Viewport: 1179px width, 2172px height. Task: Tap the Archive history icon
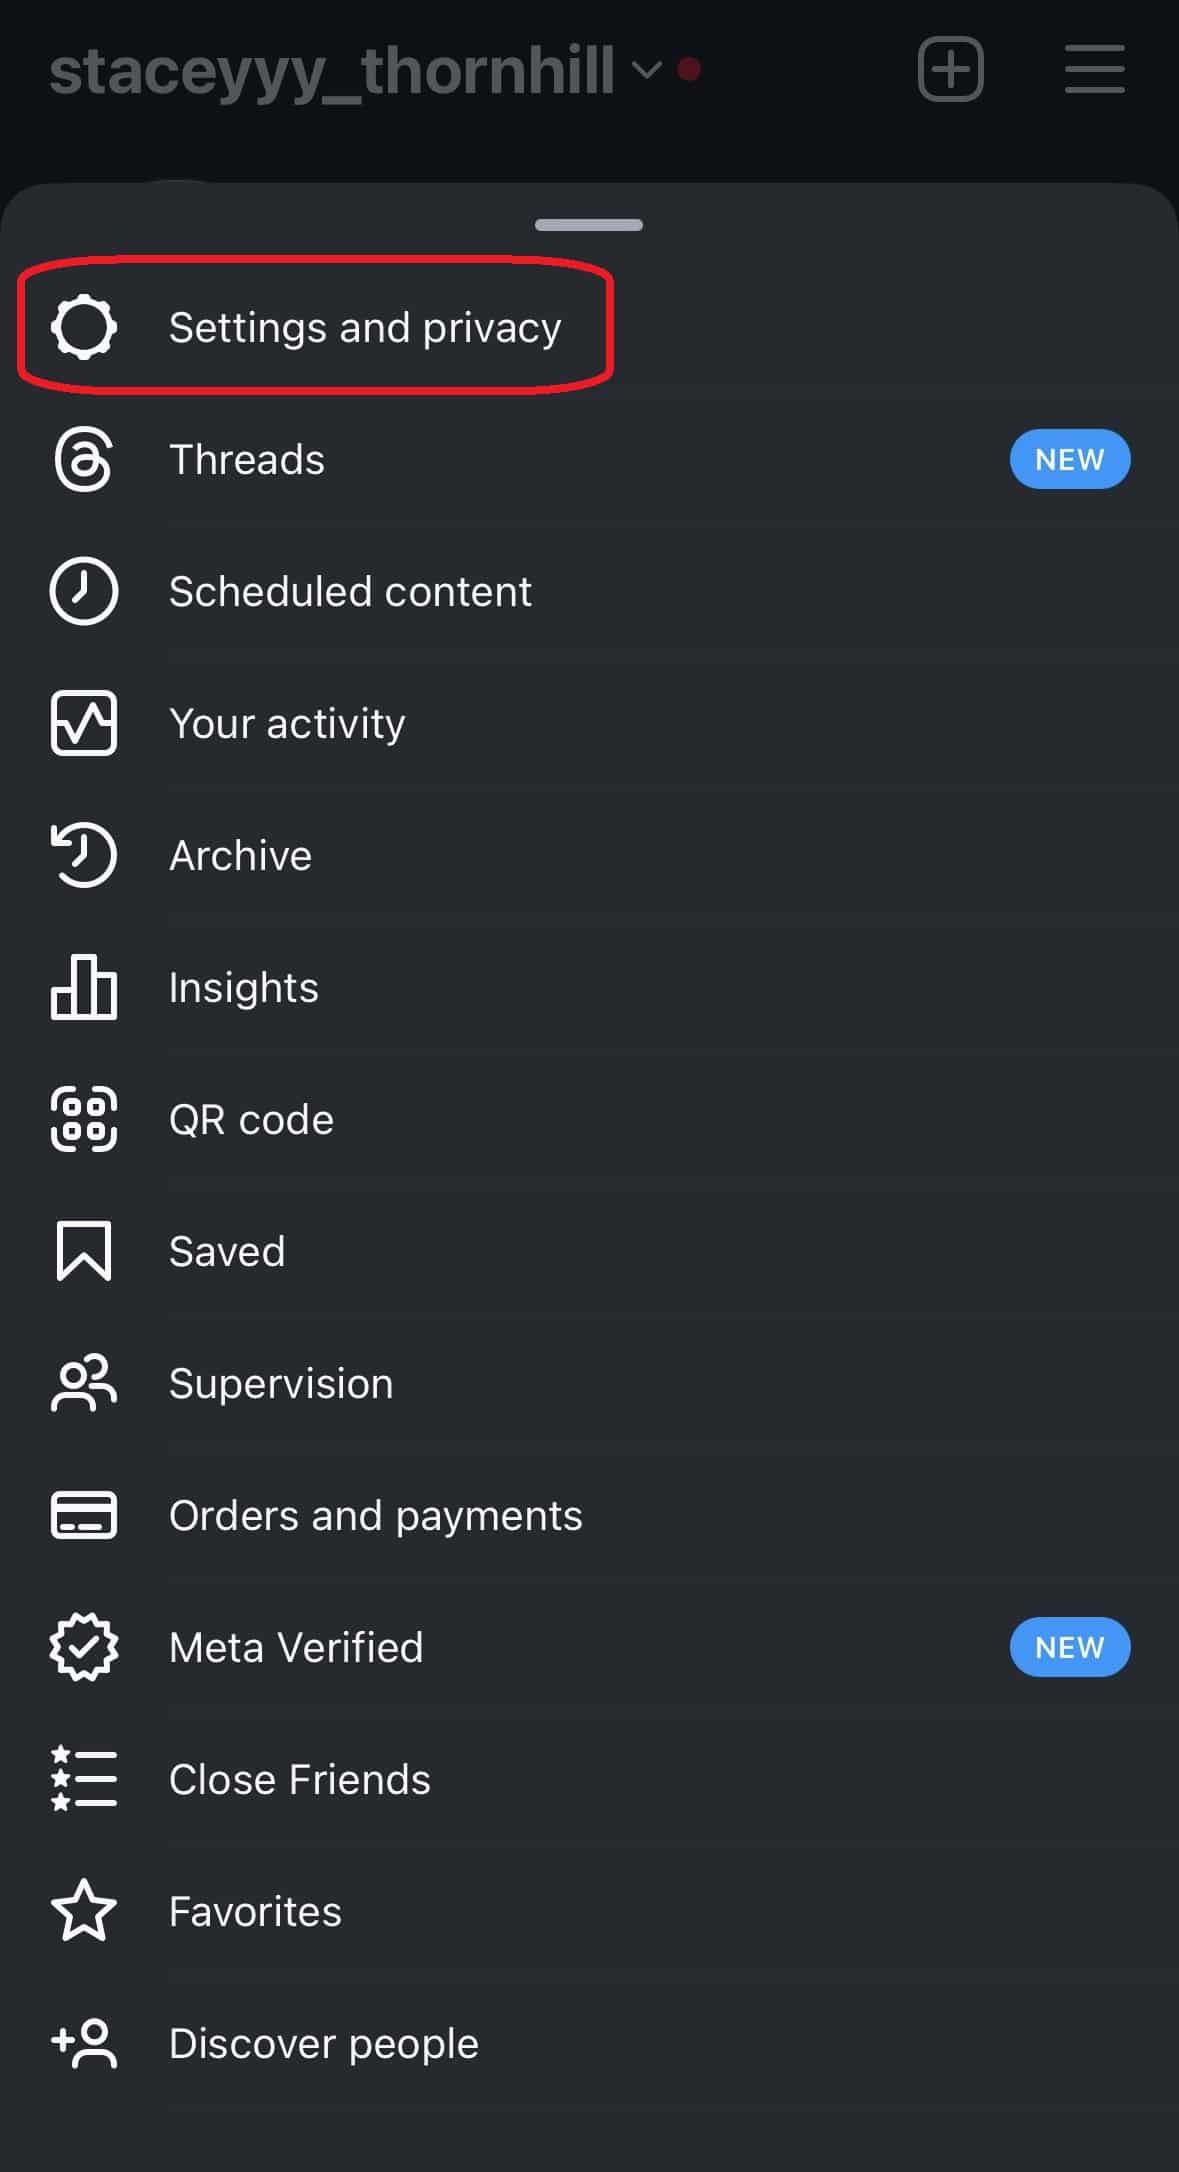coord(84,855)
